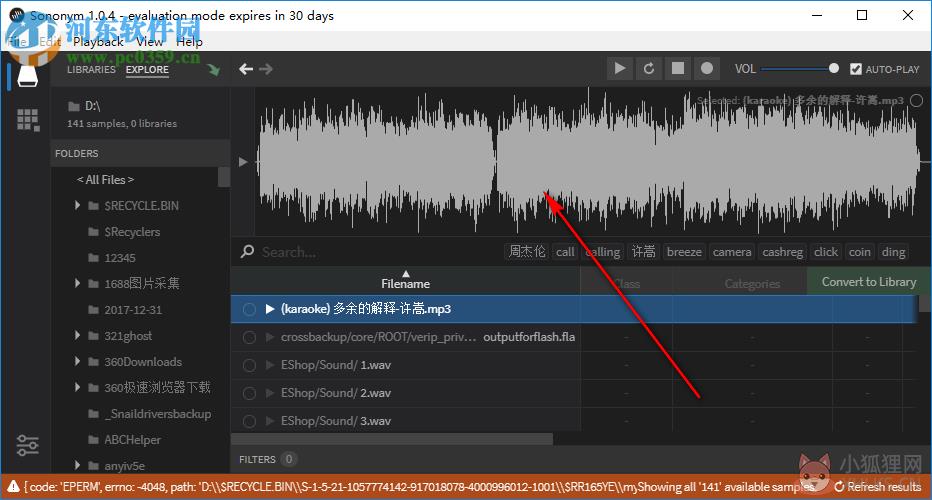Click the D:\ folder icon
The height and width of the screenshot is (500, 932).
(74, 106)
